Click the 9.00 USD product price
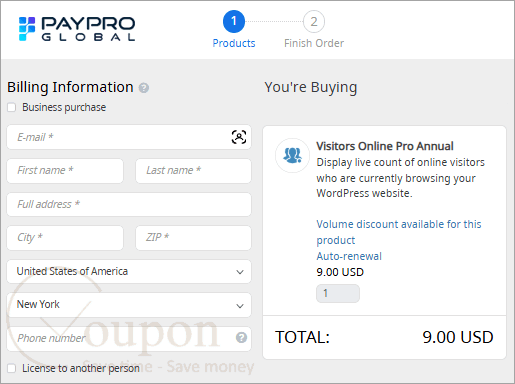 (340, 272)
